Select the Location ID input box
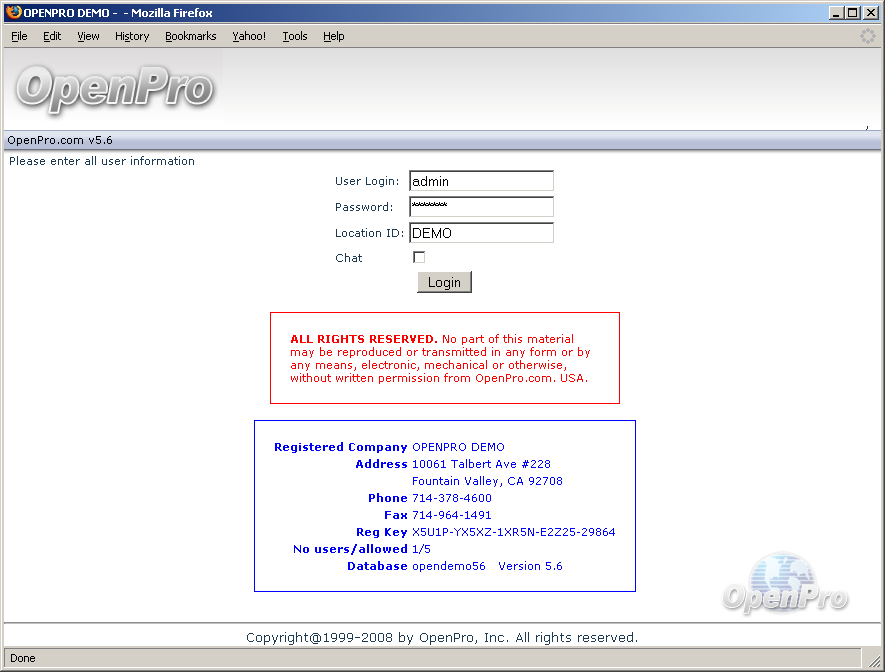The height and width of the screenshot is (672, 885). pos(481,233)
